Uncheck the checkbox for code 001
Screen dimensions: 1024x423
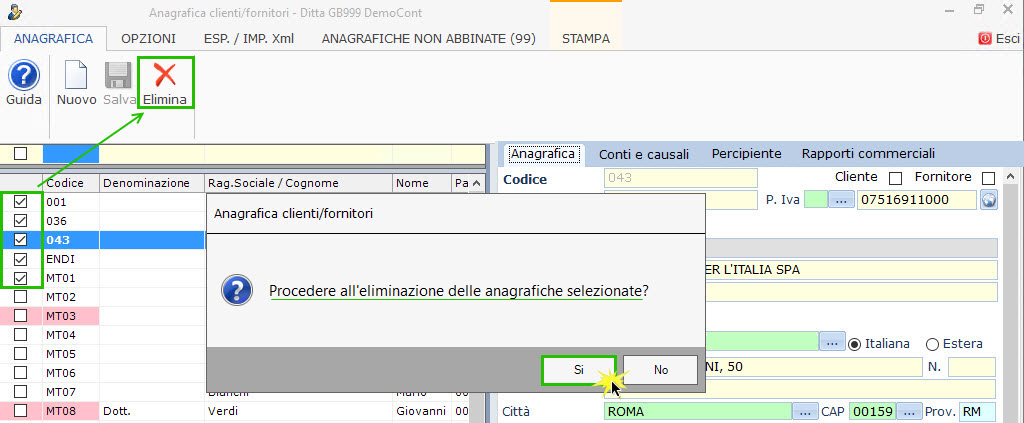tap(21, 201)
